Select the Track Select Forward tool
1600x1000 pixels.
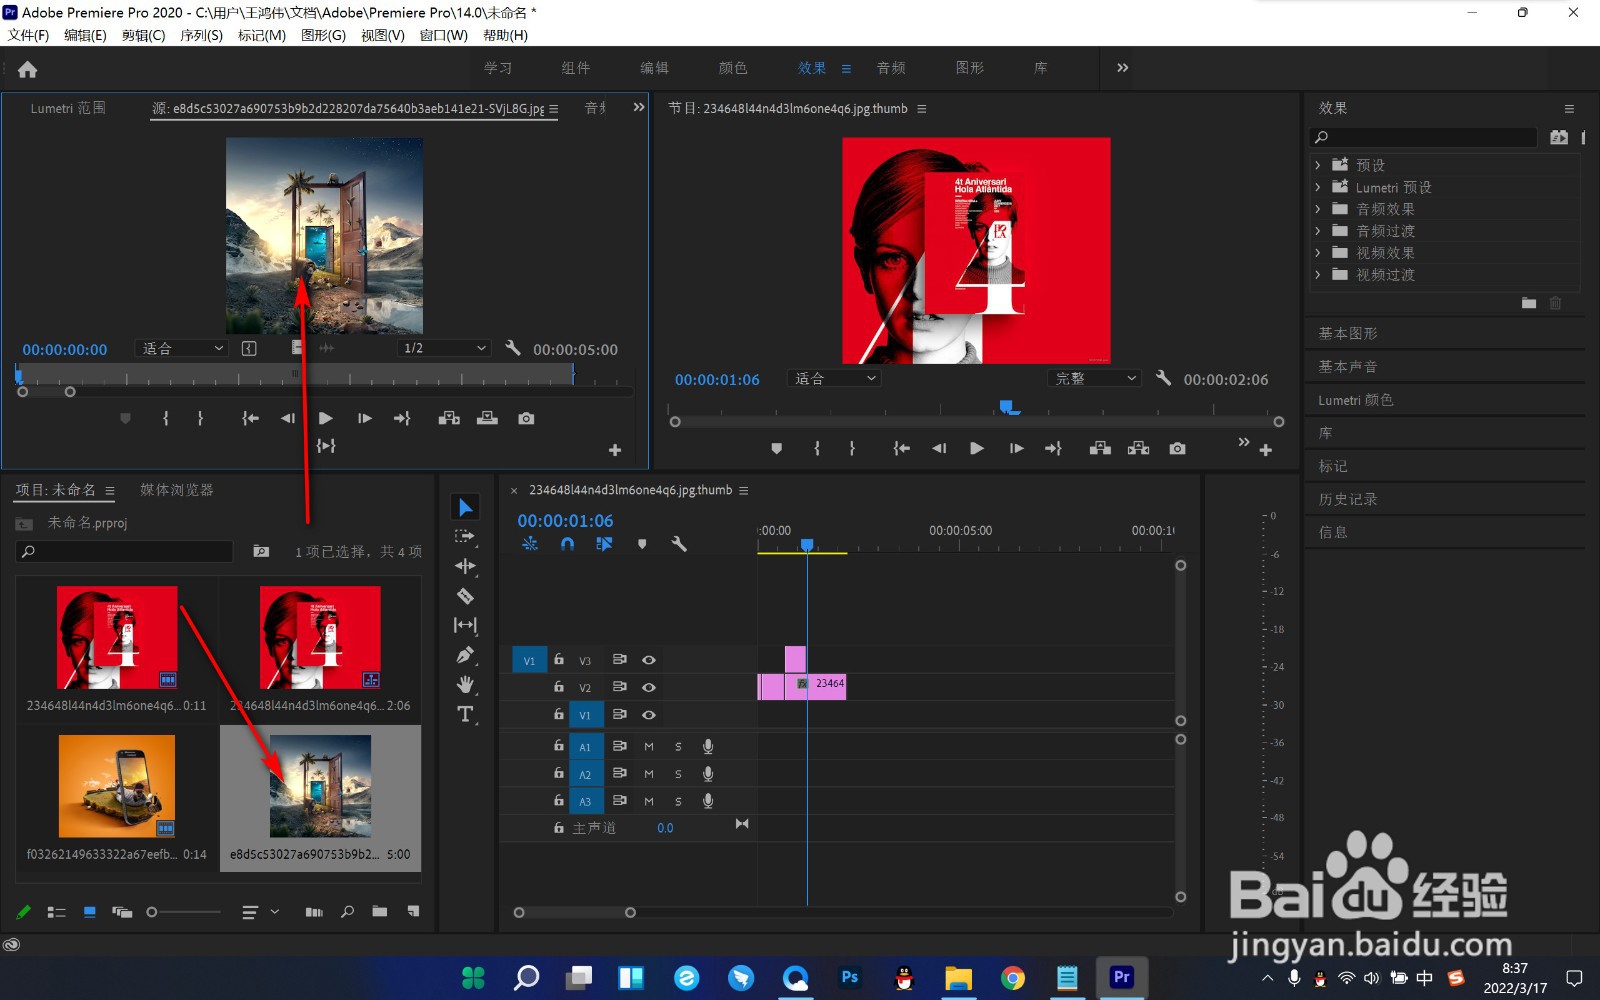click(465, 537)
